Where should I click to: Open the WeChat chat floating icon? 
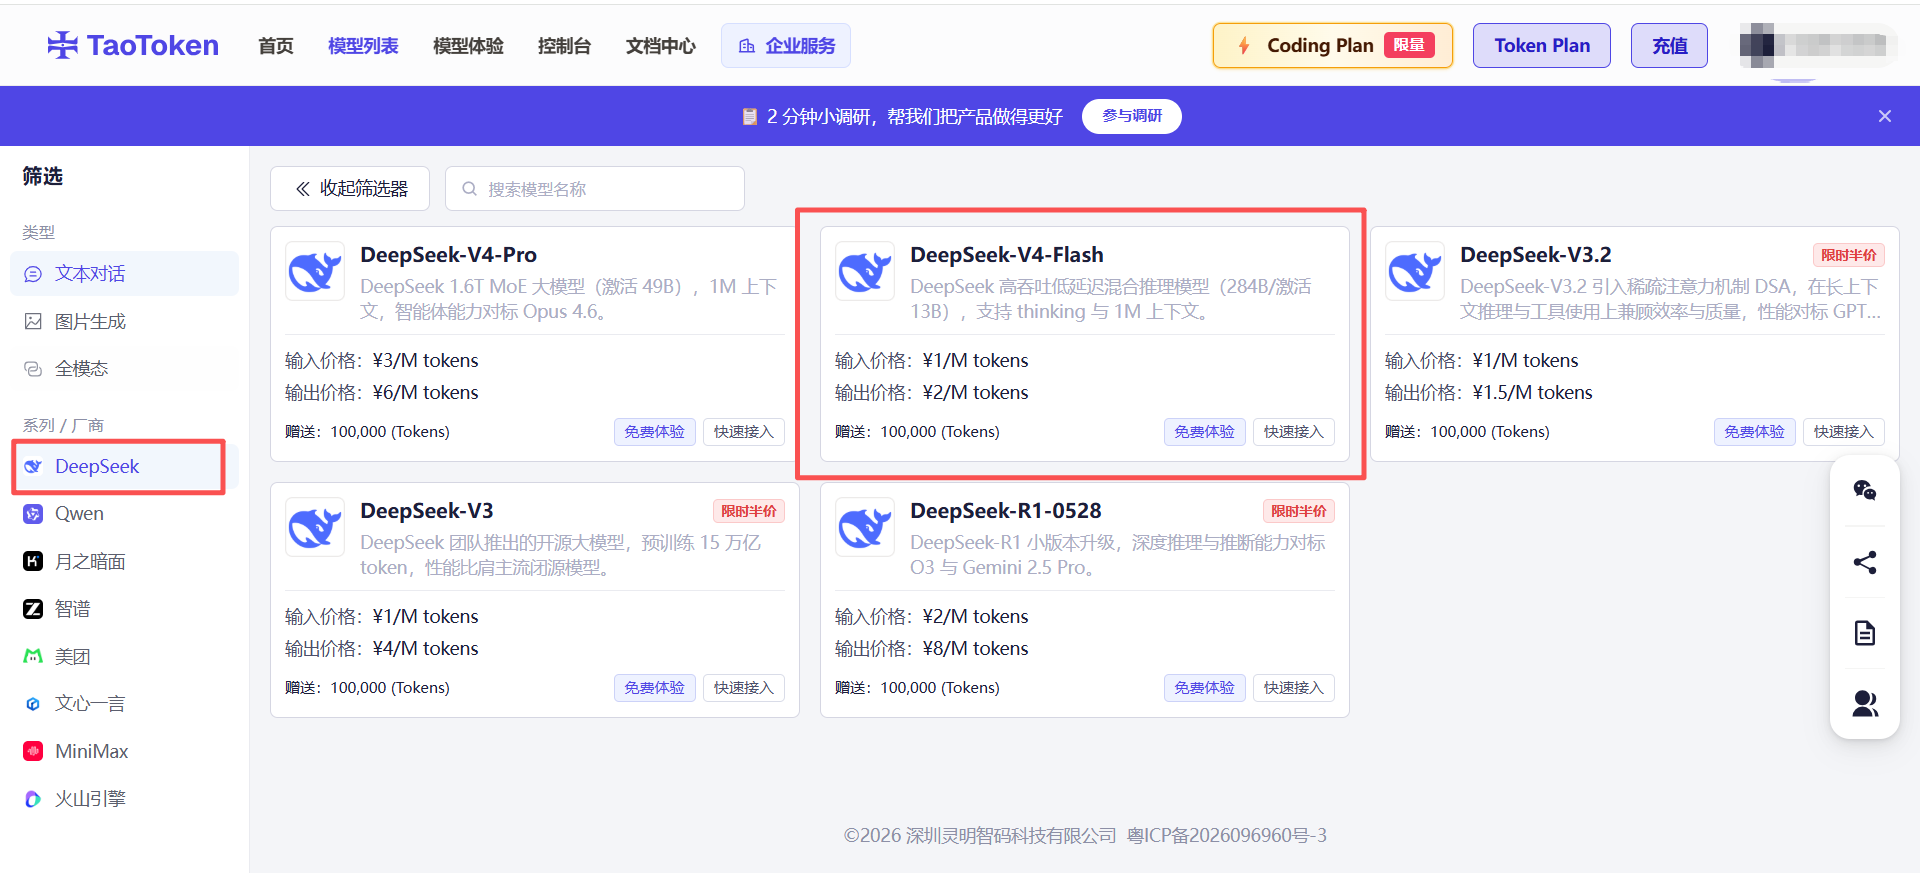(x=1865, y=490)
